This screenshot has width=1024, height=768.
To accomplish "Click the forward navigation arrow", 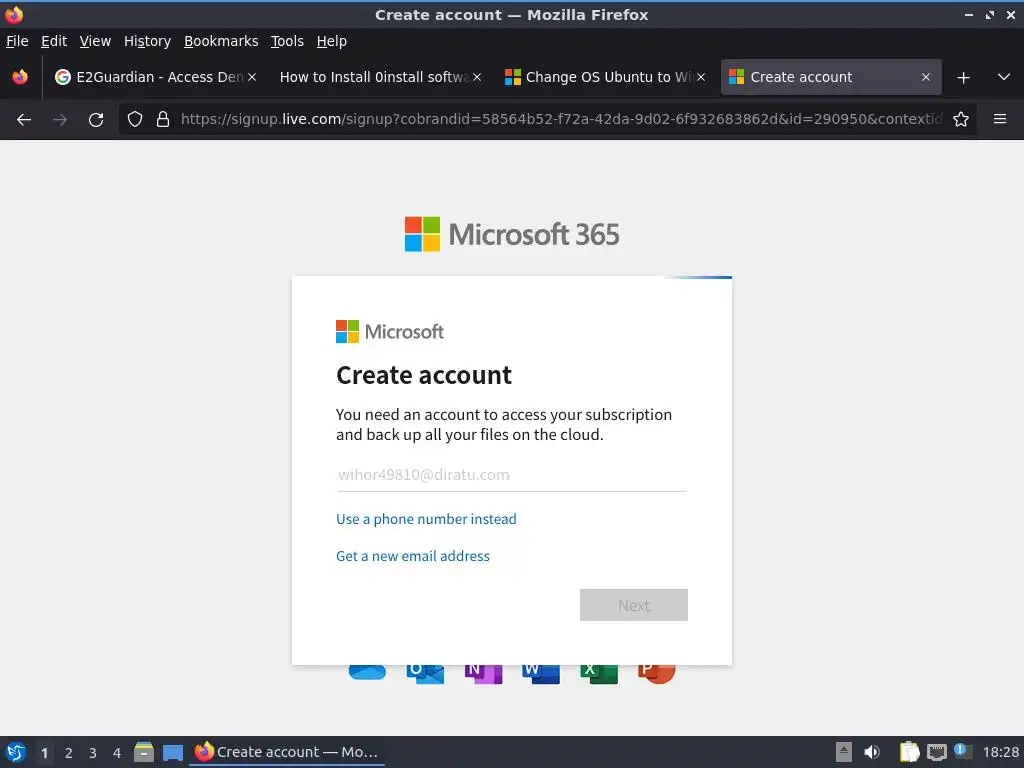I will click(x=59, y=120).
